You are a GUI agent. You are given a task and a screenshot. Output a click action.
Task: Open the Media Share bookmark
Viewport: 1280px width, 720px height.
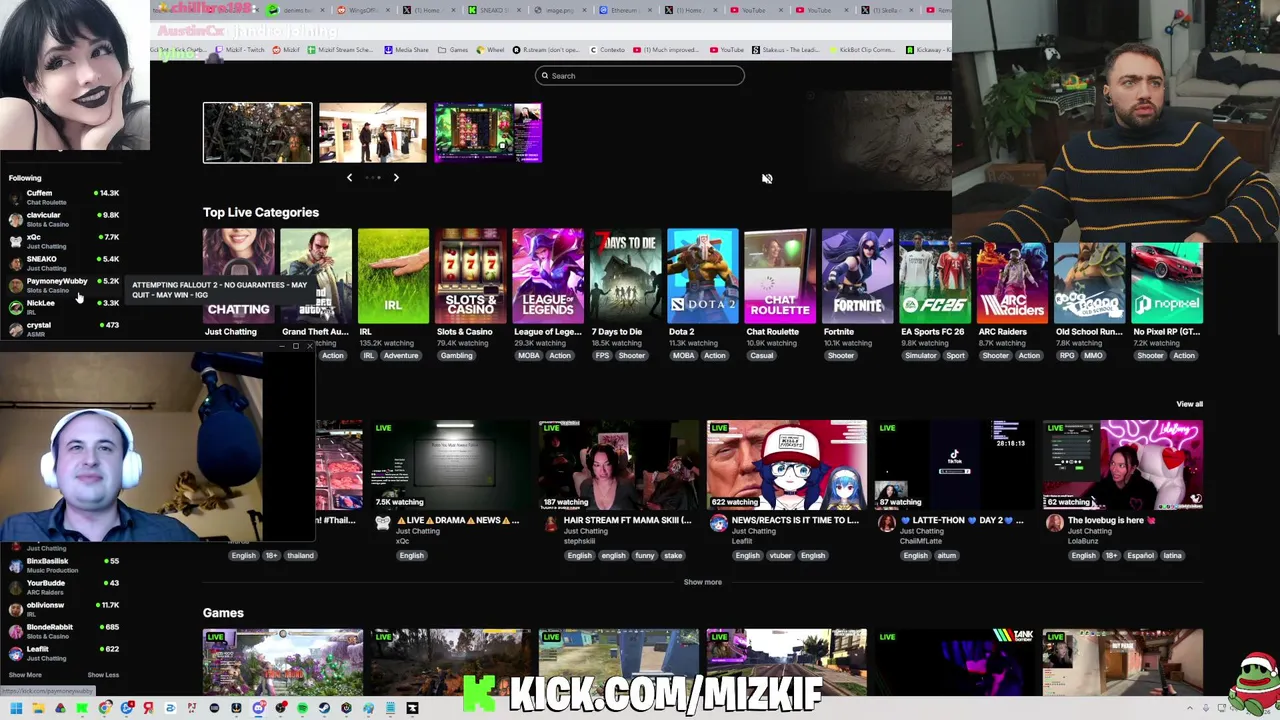[x=406, y=50]
